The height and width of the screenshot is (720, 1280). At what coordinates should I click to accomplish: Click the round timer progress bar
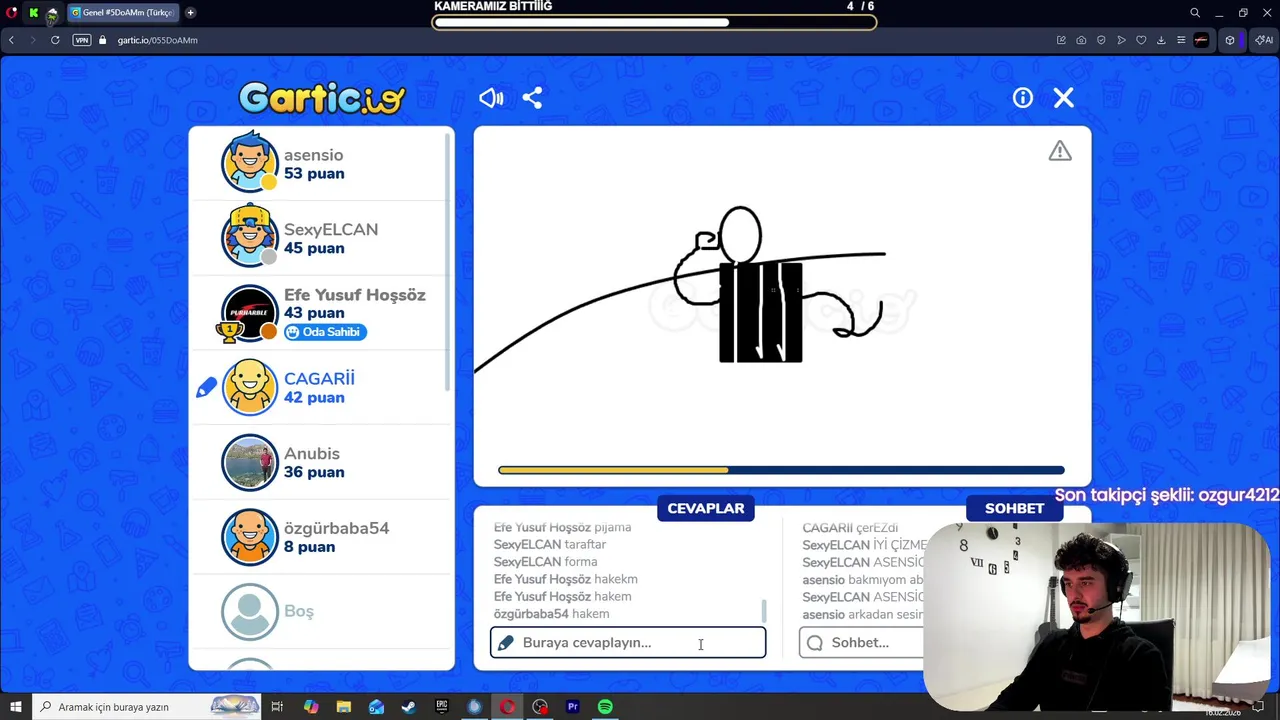pyautogui.click(x=781, y=470)
